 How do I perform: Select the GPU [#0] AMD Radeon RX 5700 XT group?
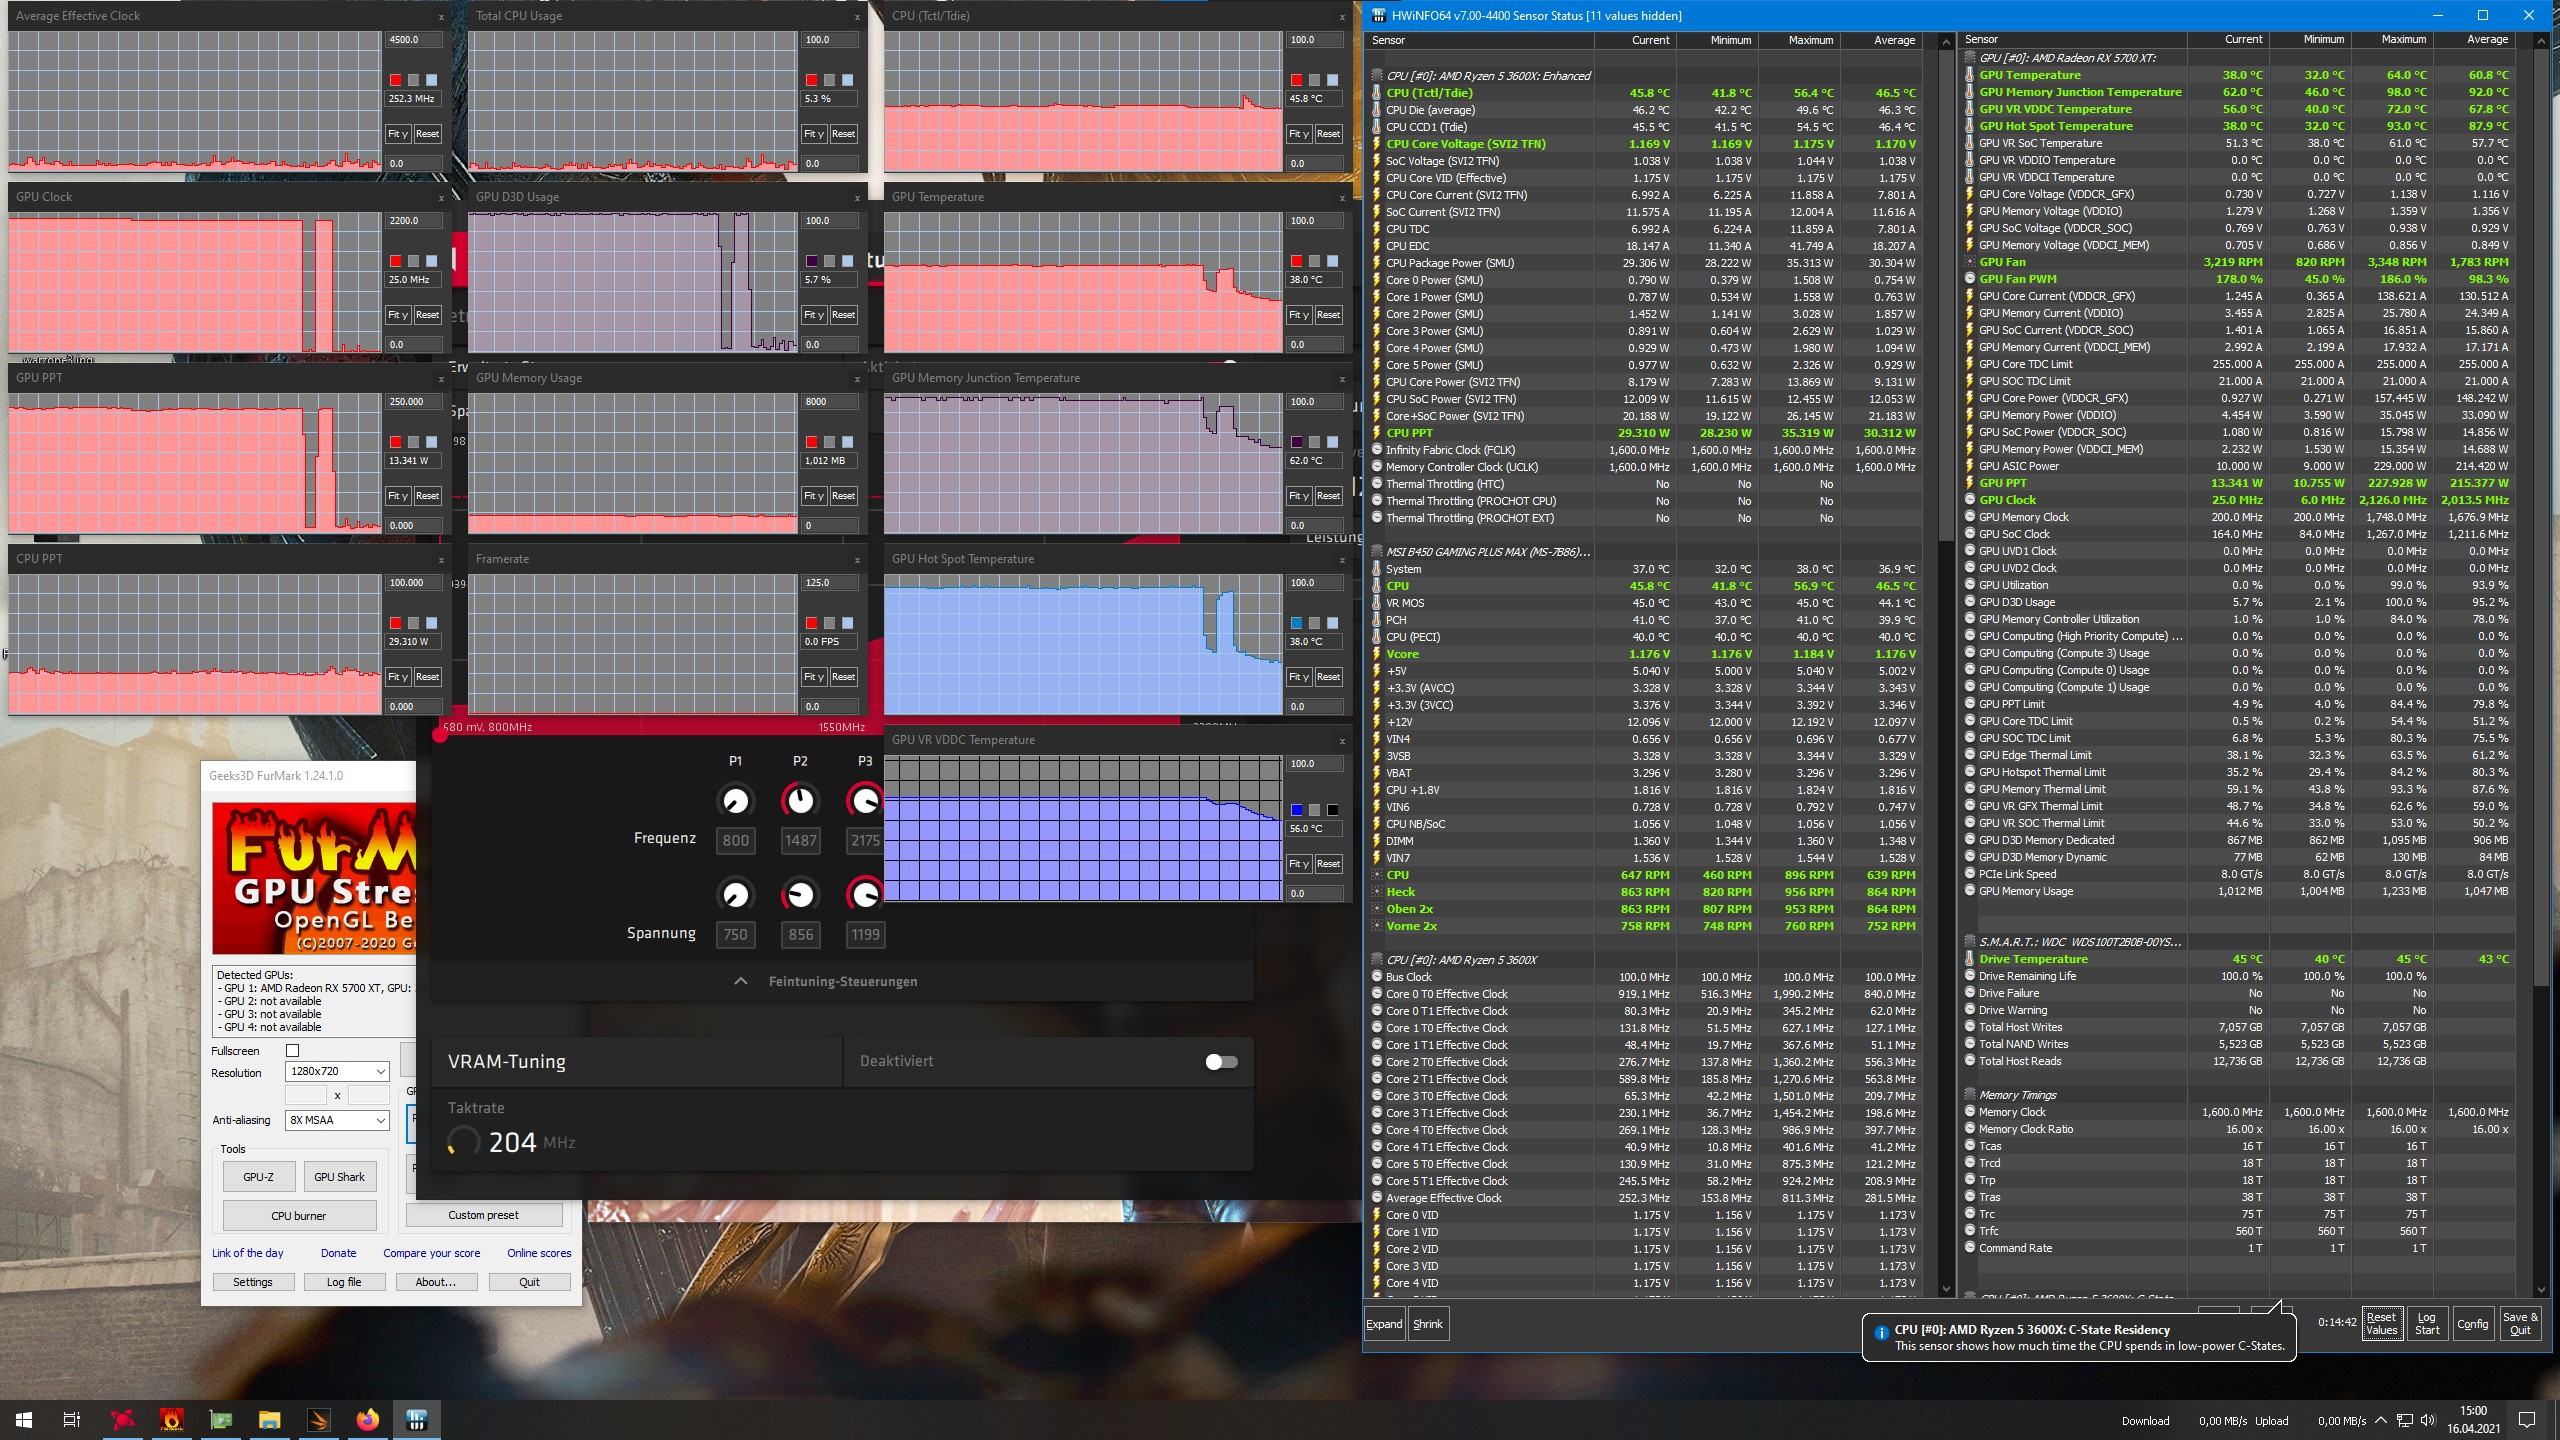point(2067,58)
